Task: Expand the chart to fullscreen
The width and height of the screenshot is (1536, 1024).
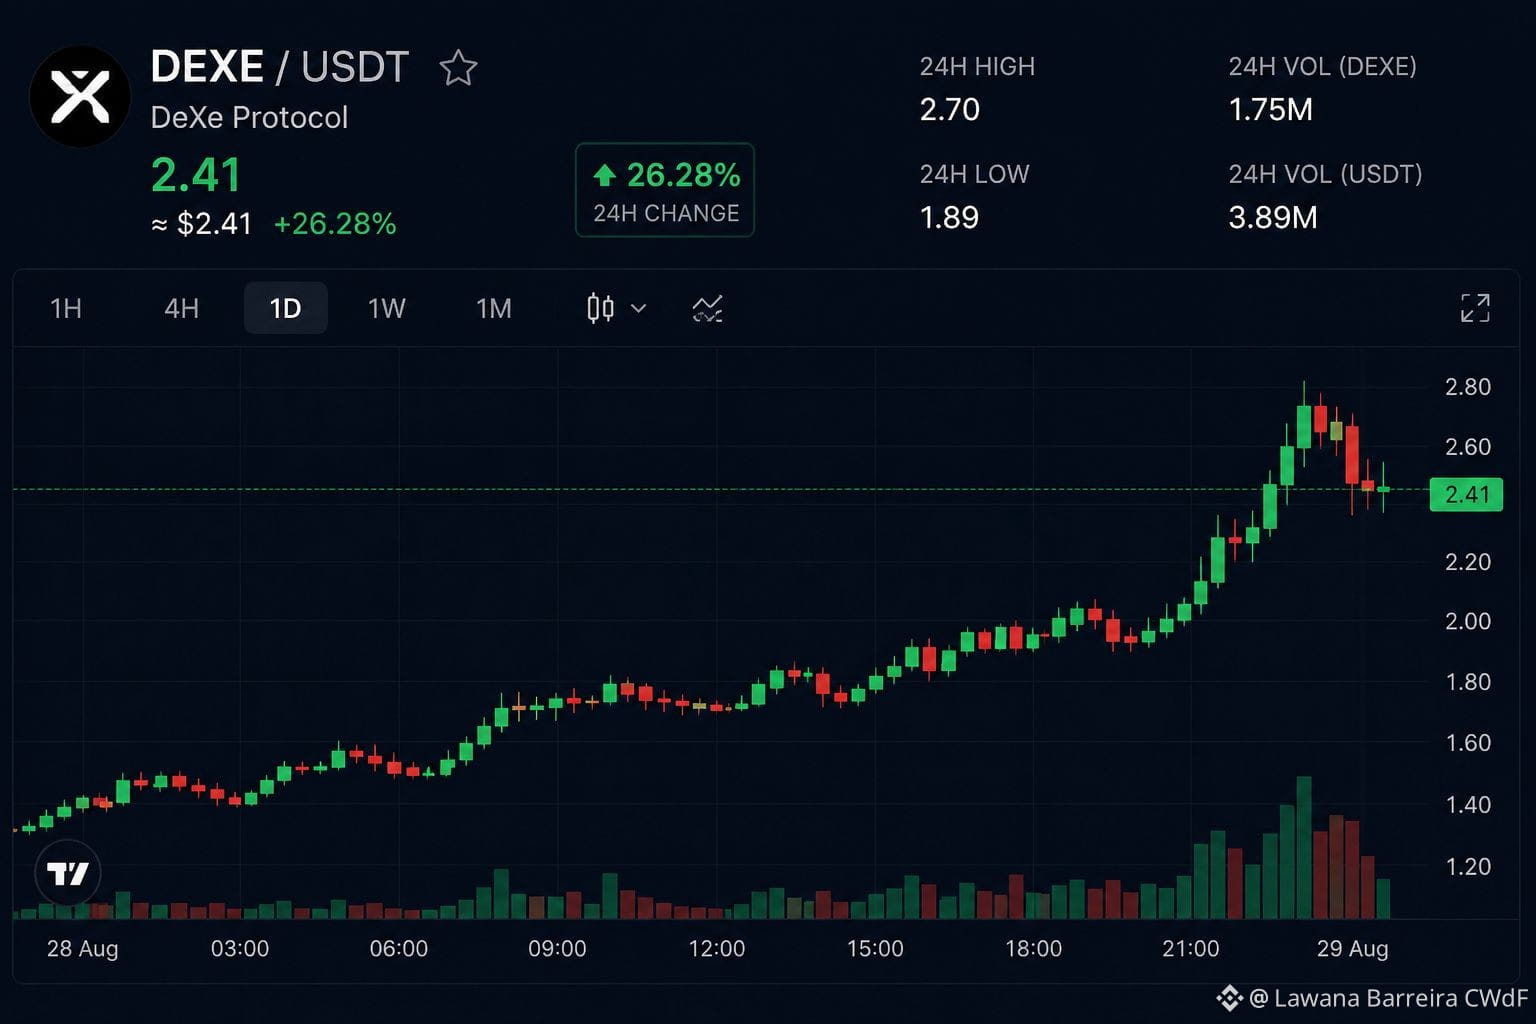Action: point(1475,308)
